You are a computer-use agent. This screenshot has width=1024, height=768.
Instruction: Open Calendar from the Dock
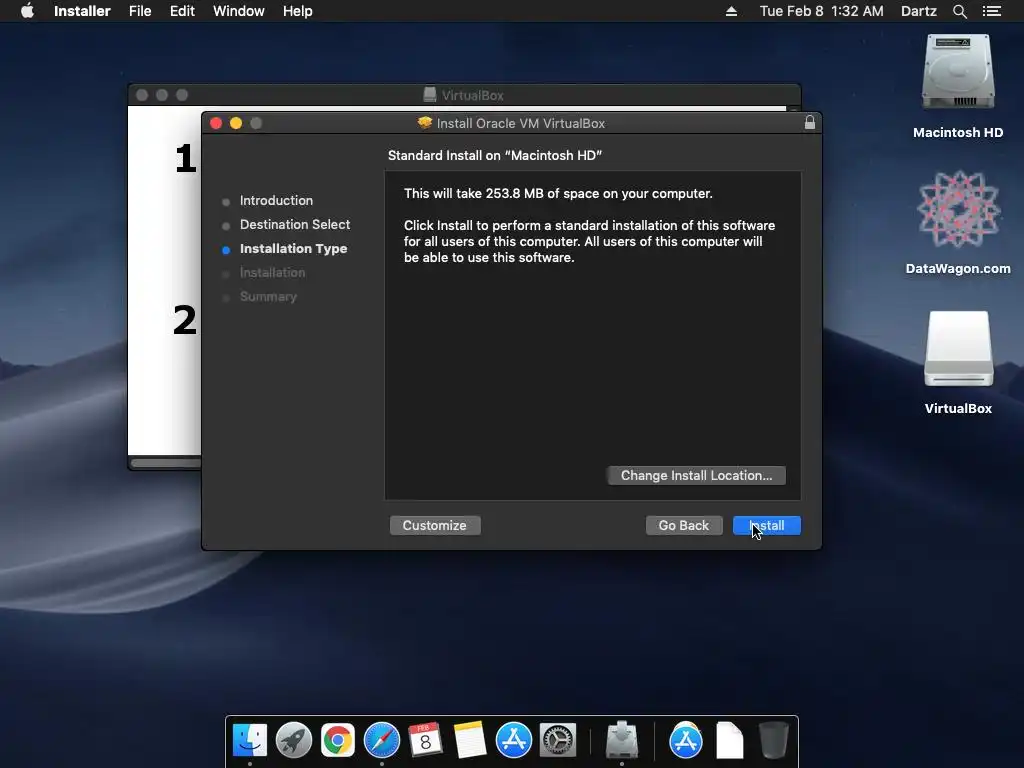425,740
